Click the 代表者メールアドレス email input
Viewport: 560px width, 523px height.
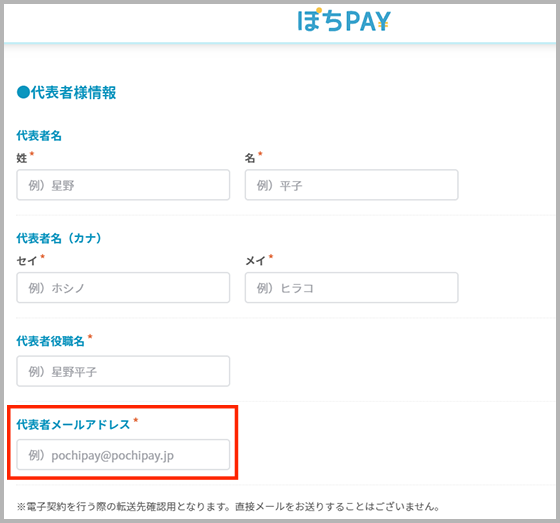(x=123, y=454)
